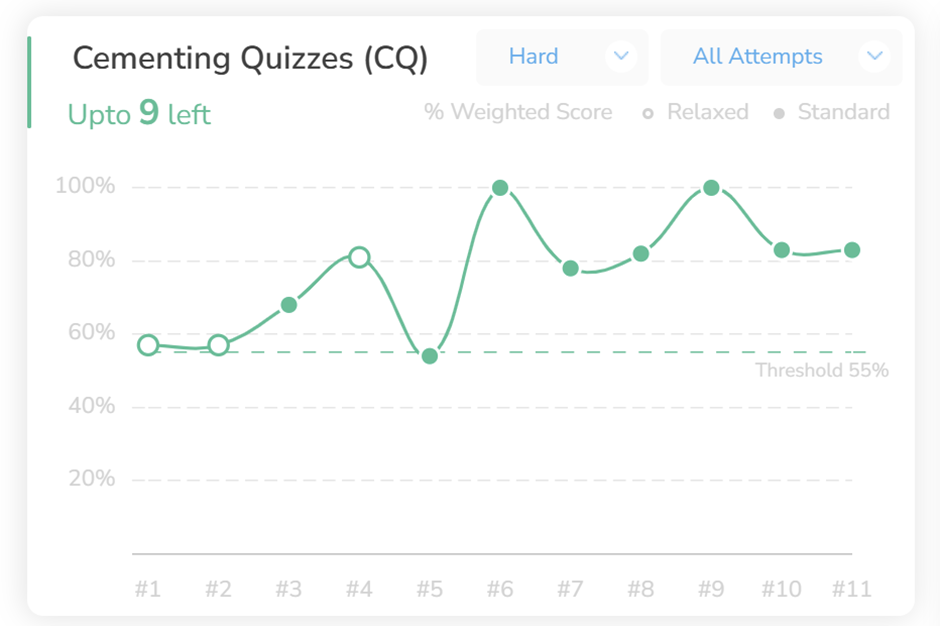Click the Upto 9 left text
The height and width of the screenshot is (626, 940).
point(139,114)
